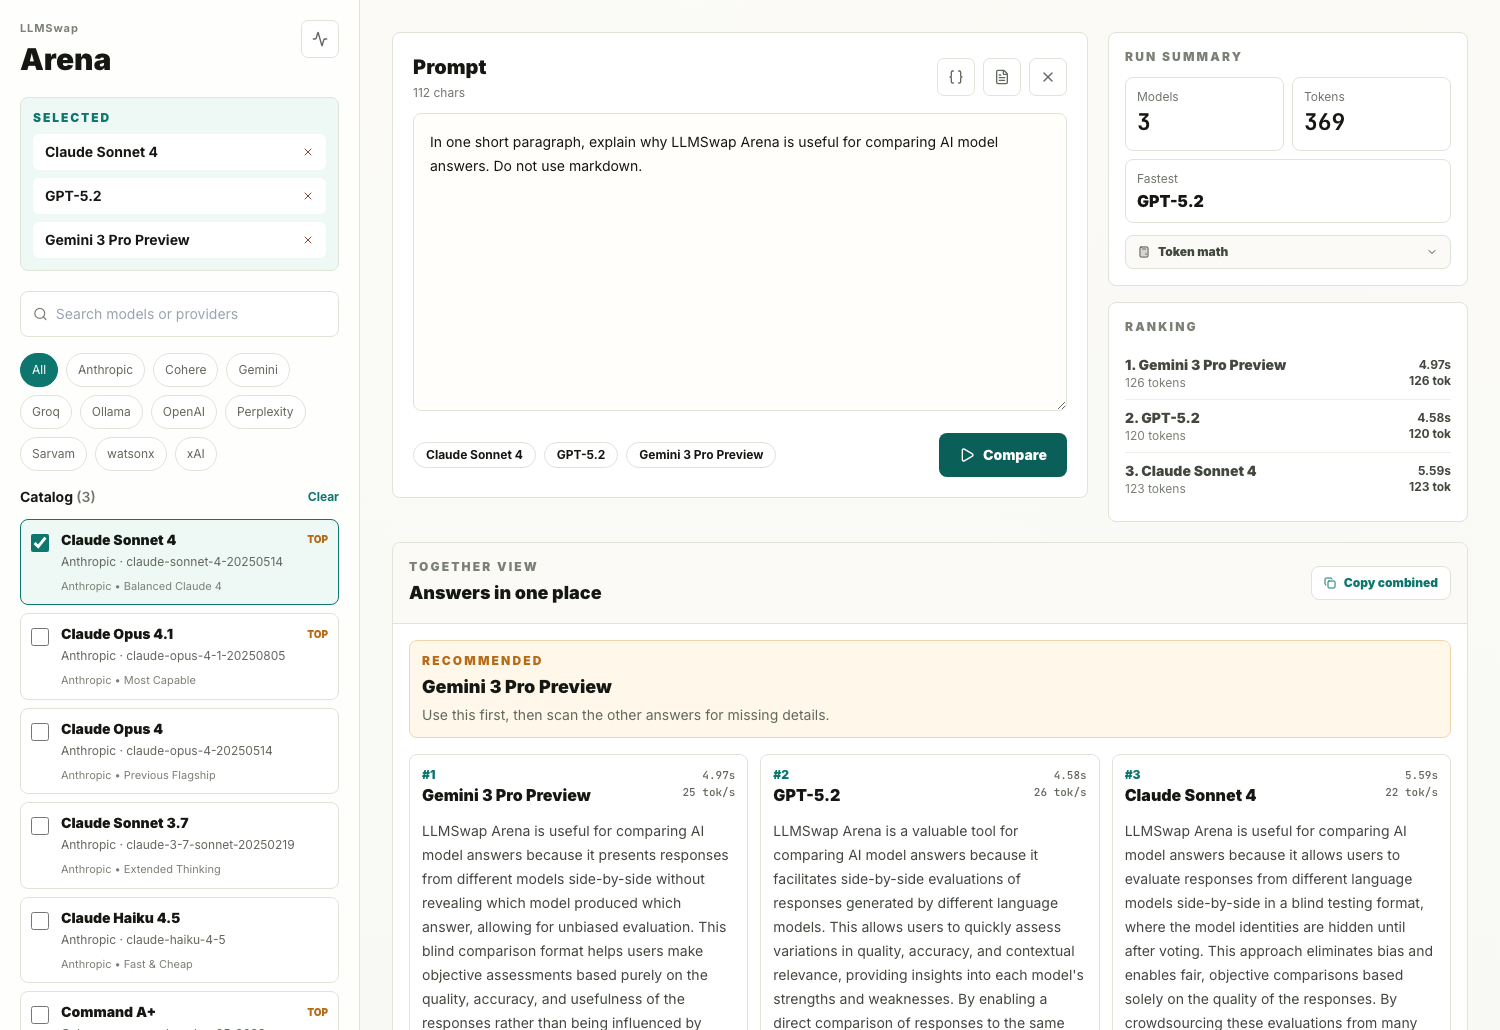
Task: Click into the prompt text area
Action: pyautogui.click(x=740, y=262)
